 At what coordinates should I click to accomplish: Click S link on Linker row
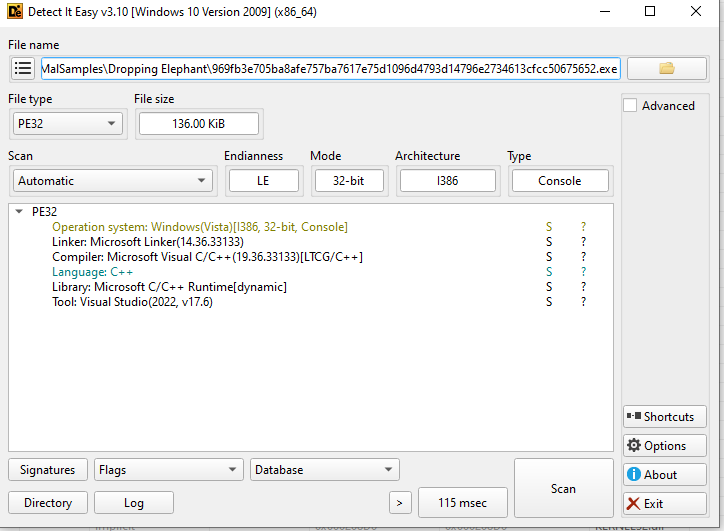point(549,241)
